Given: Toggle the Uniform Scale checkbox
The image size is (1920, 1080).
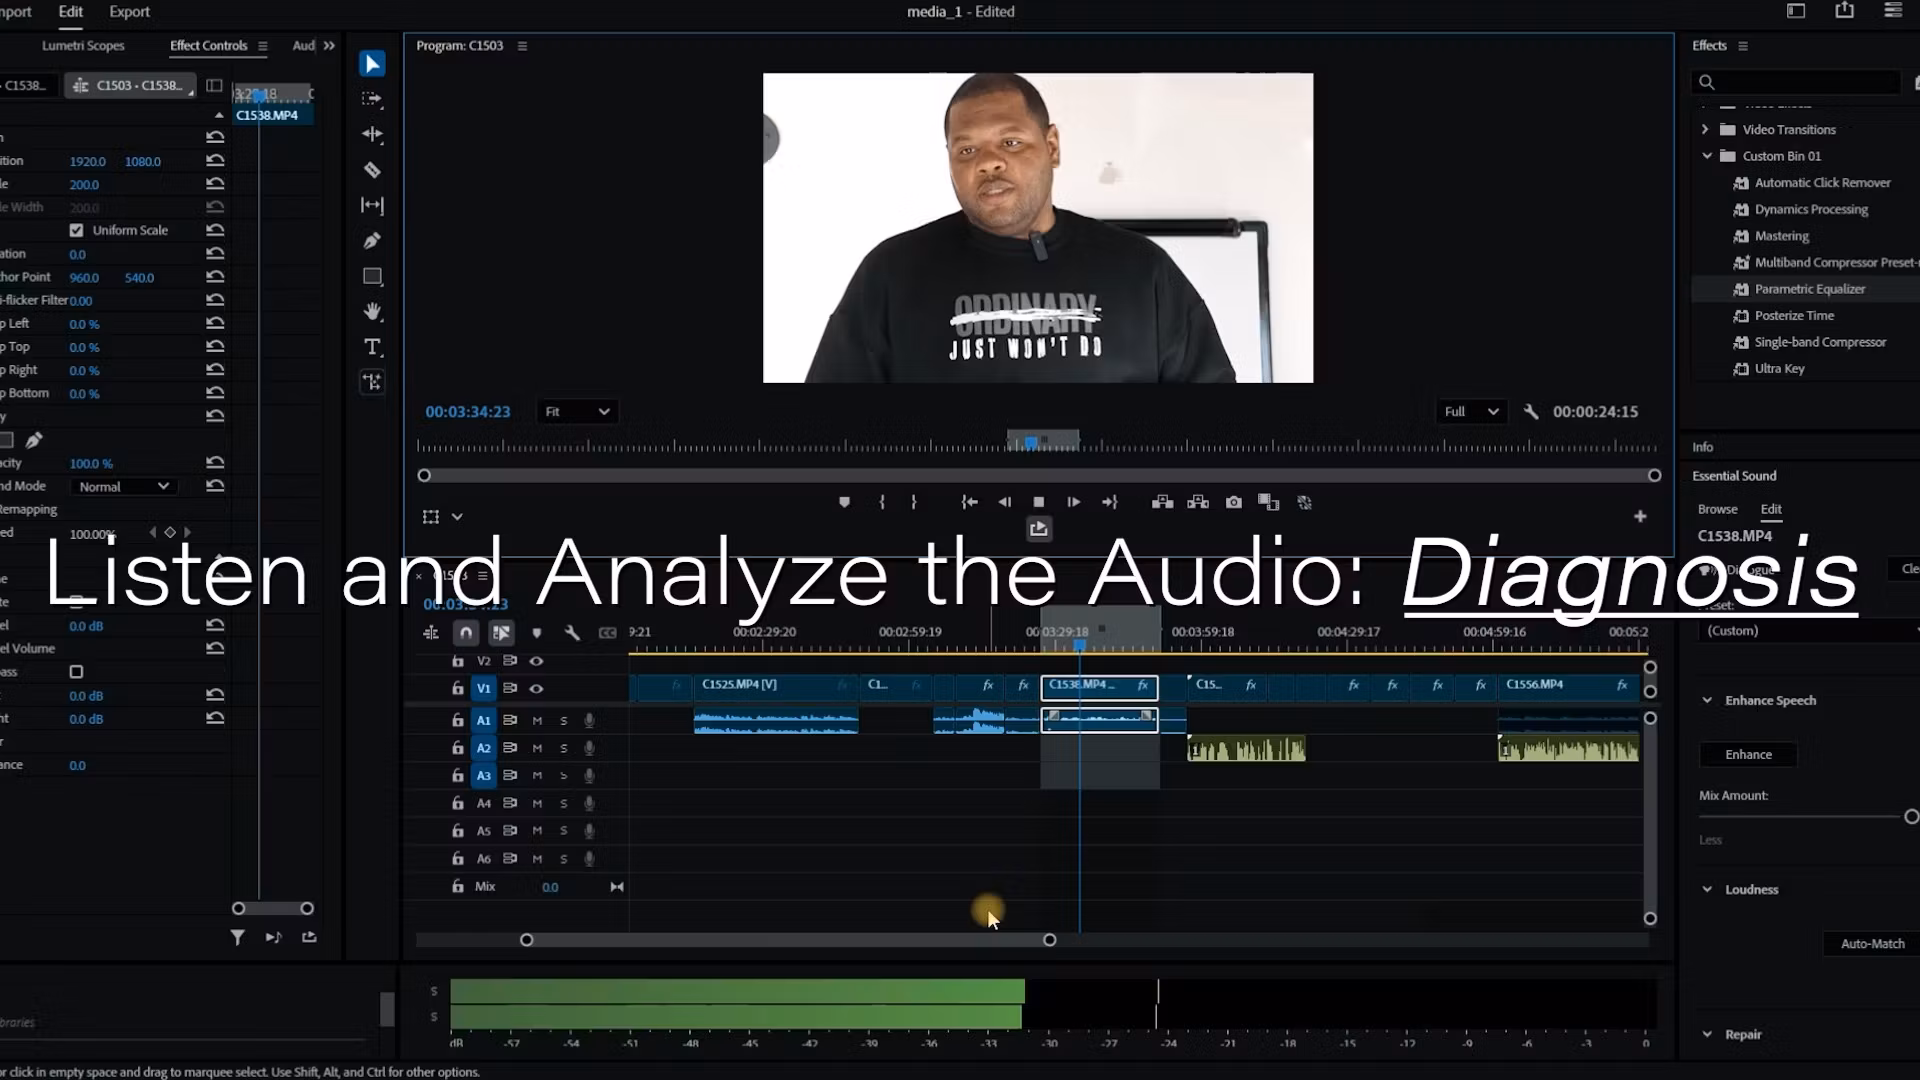Looking at the screenshot, I should pos(77,230).
